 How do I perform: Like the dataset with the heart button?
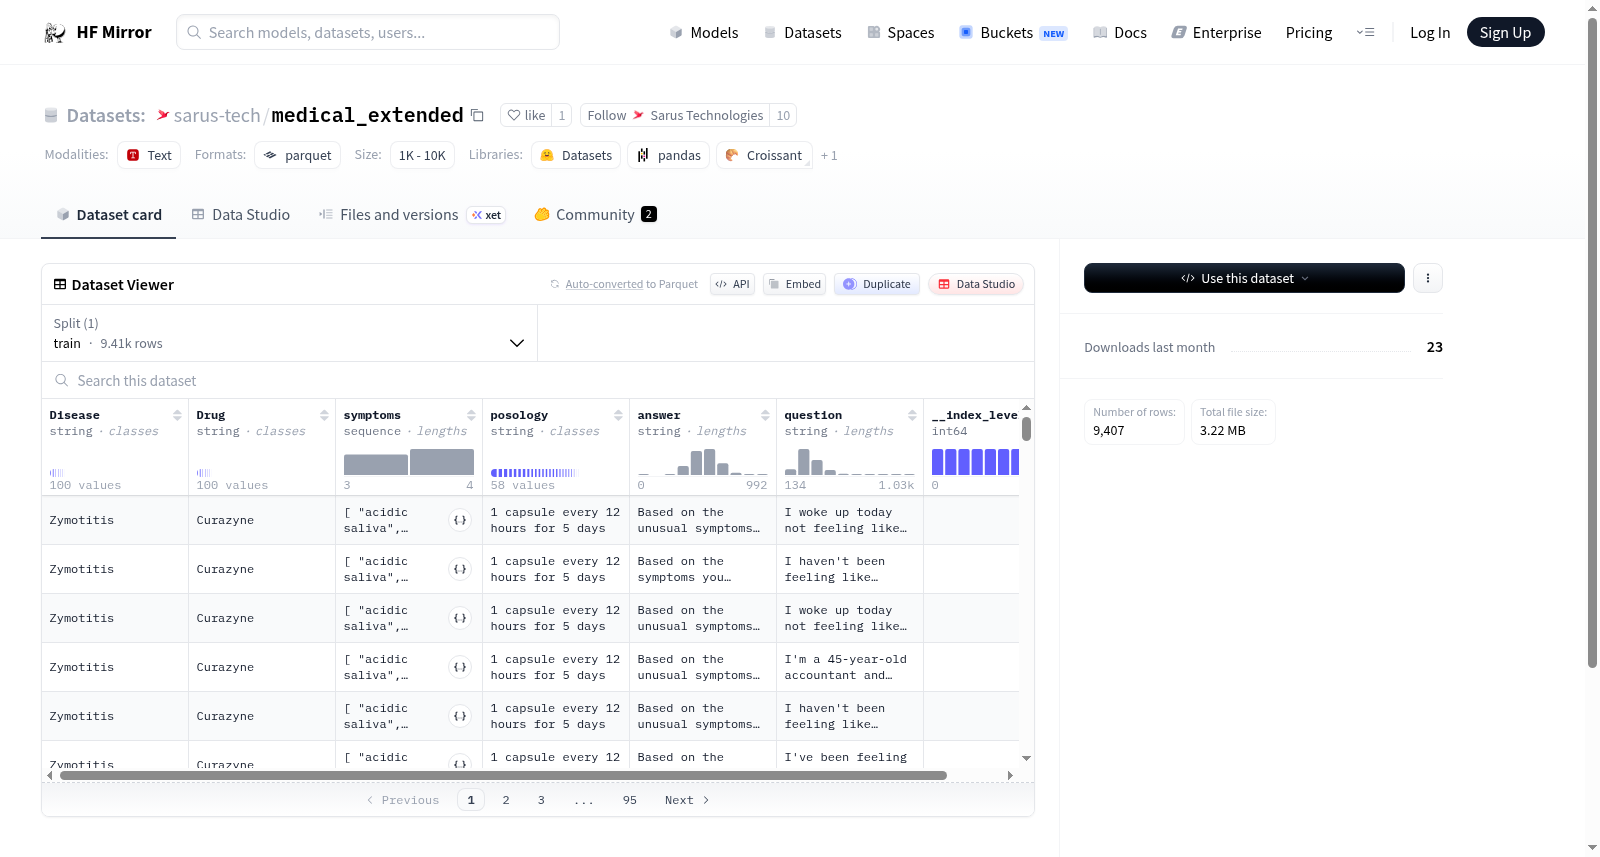[x=526, y=115]
